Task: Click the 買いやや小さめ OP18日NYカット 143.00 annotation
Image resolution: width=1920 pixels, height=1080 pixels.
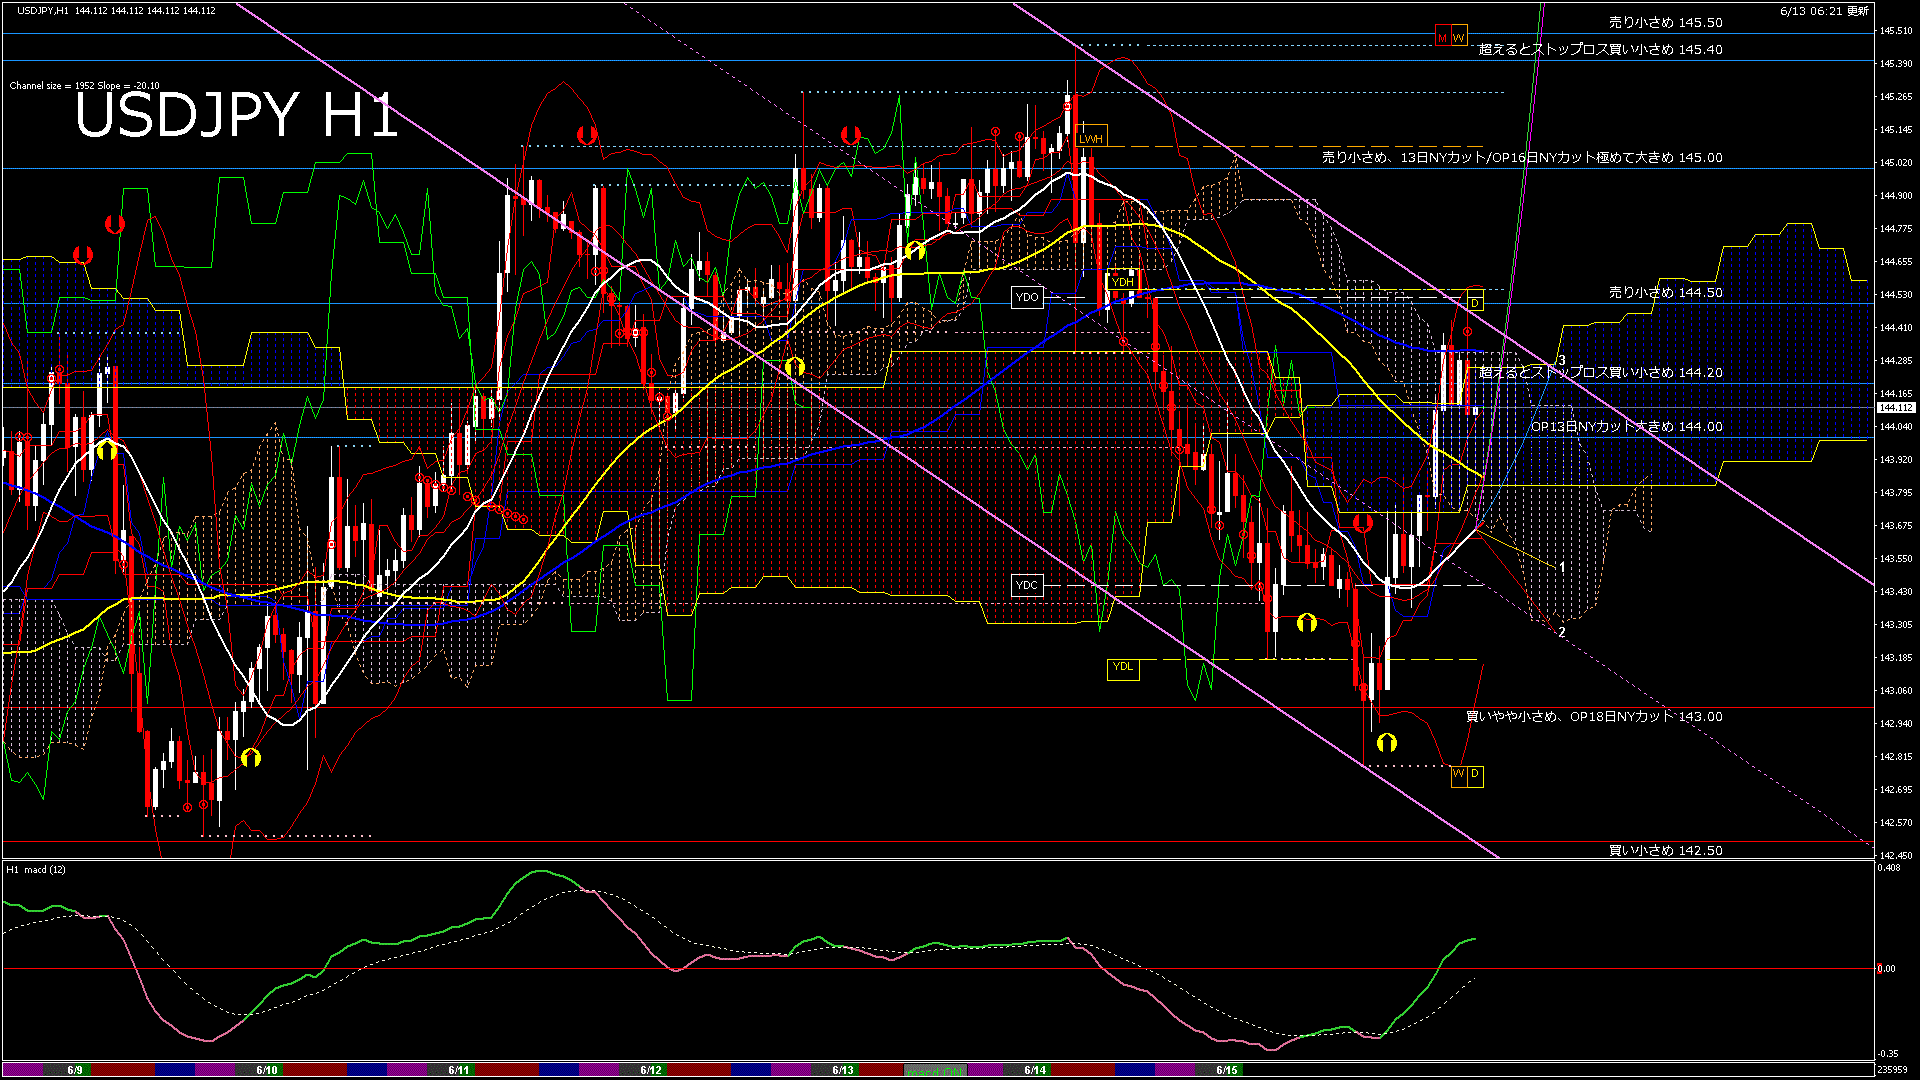Action: tap(1594, 716)
